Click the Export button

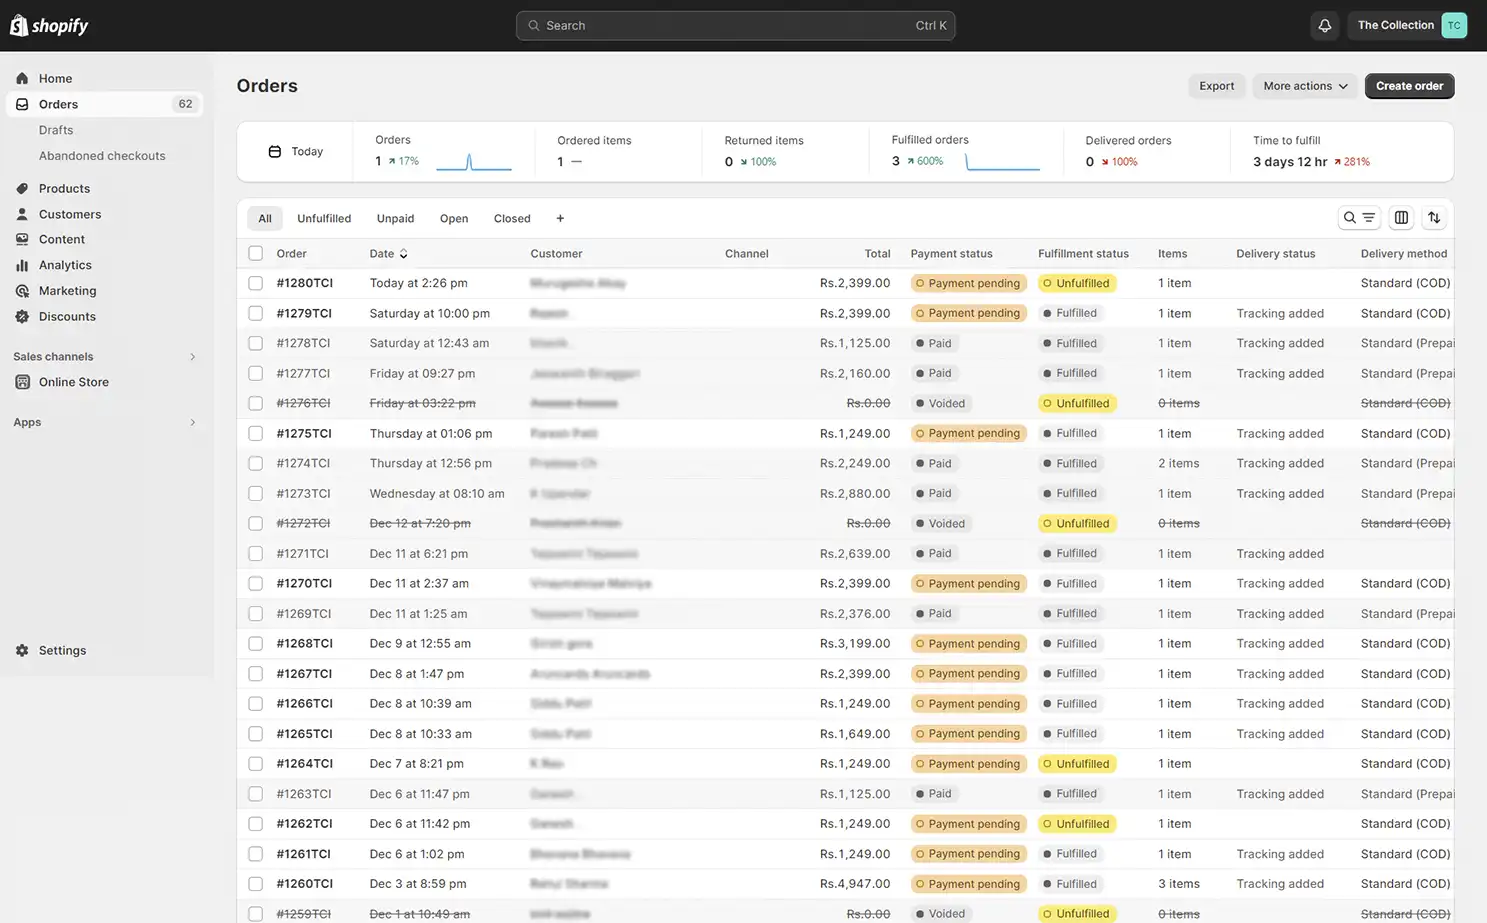[x=1216, y=86]
